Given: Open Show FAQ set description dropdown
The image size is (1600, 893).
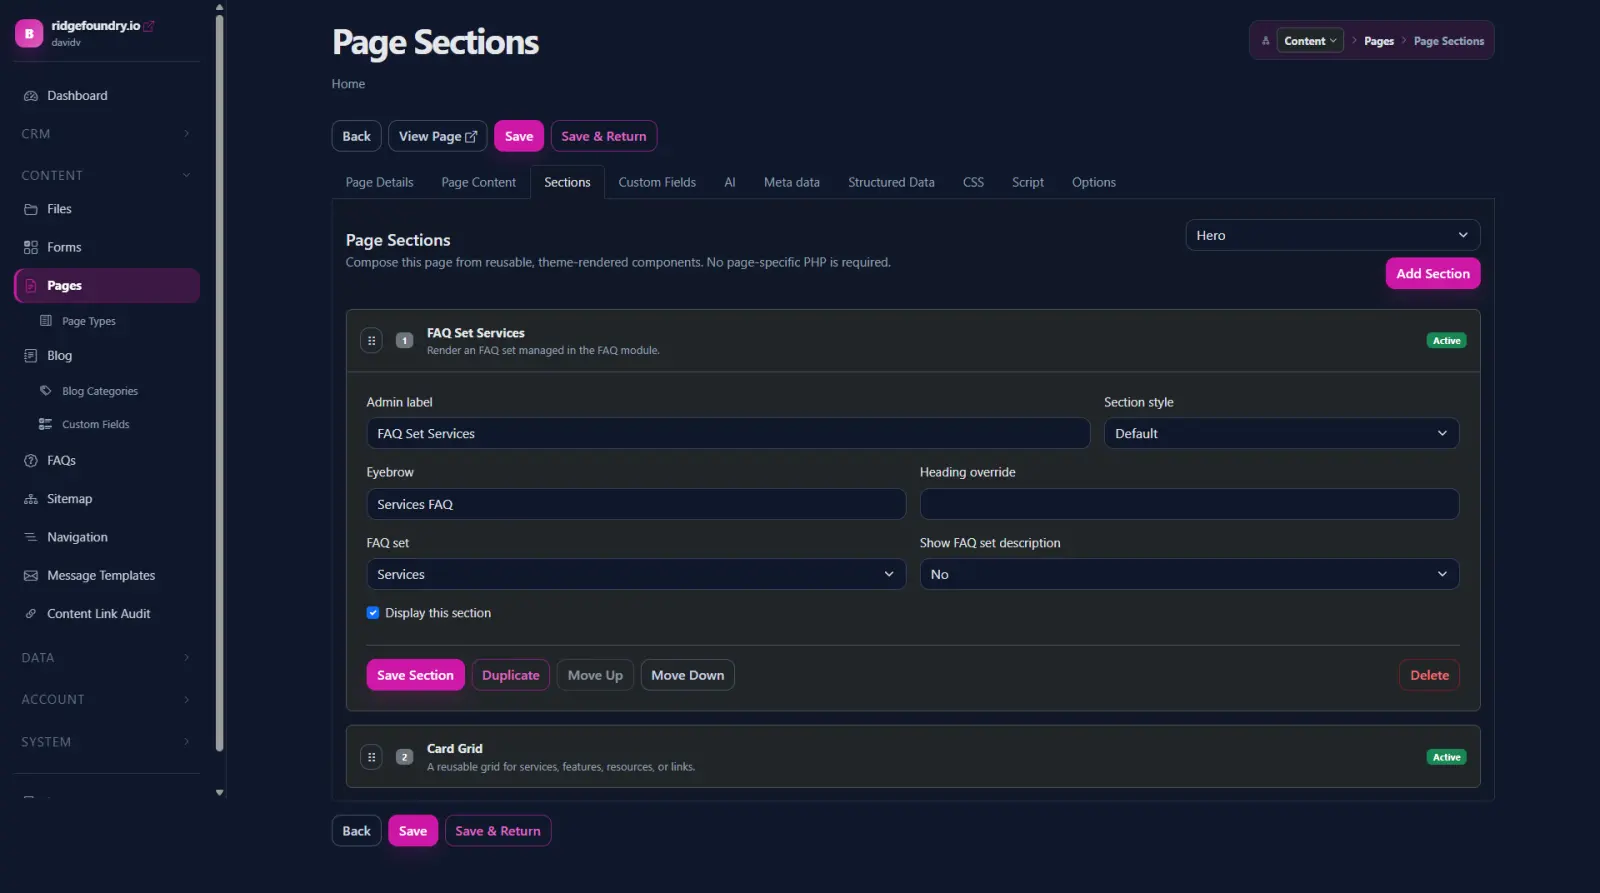Looking at the screenshot, I should coord(1189,574).
